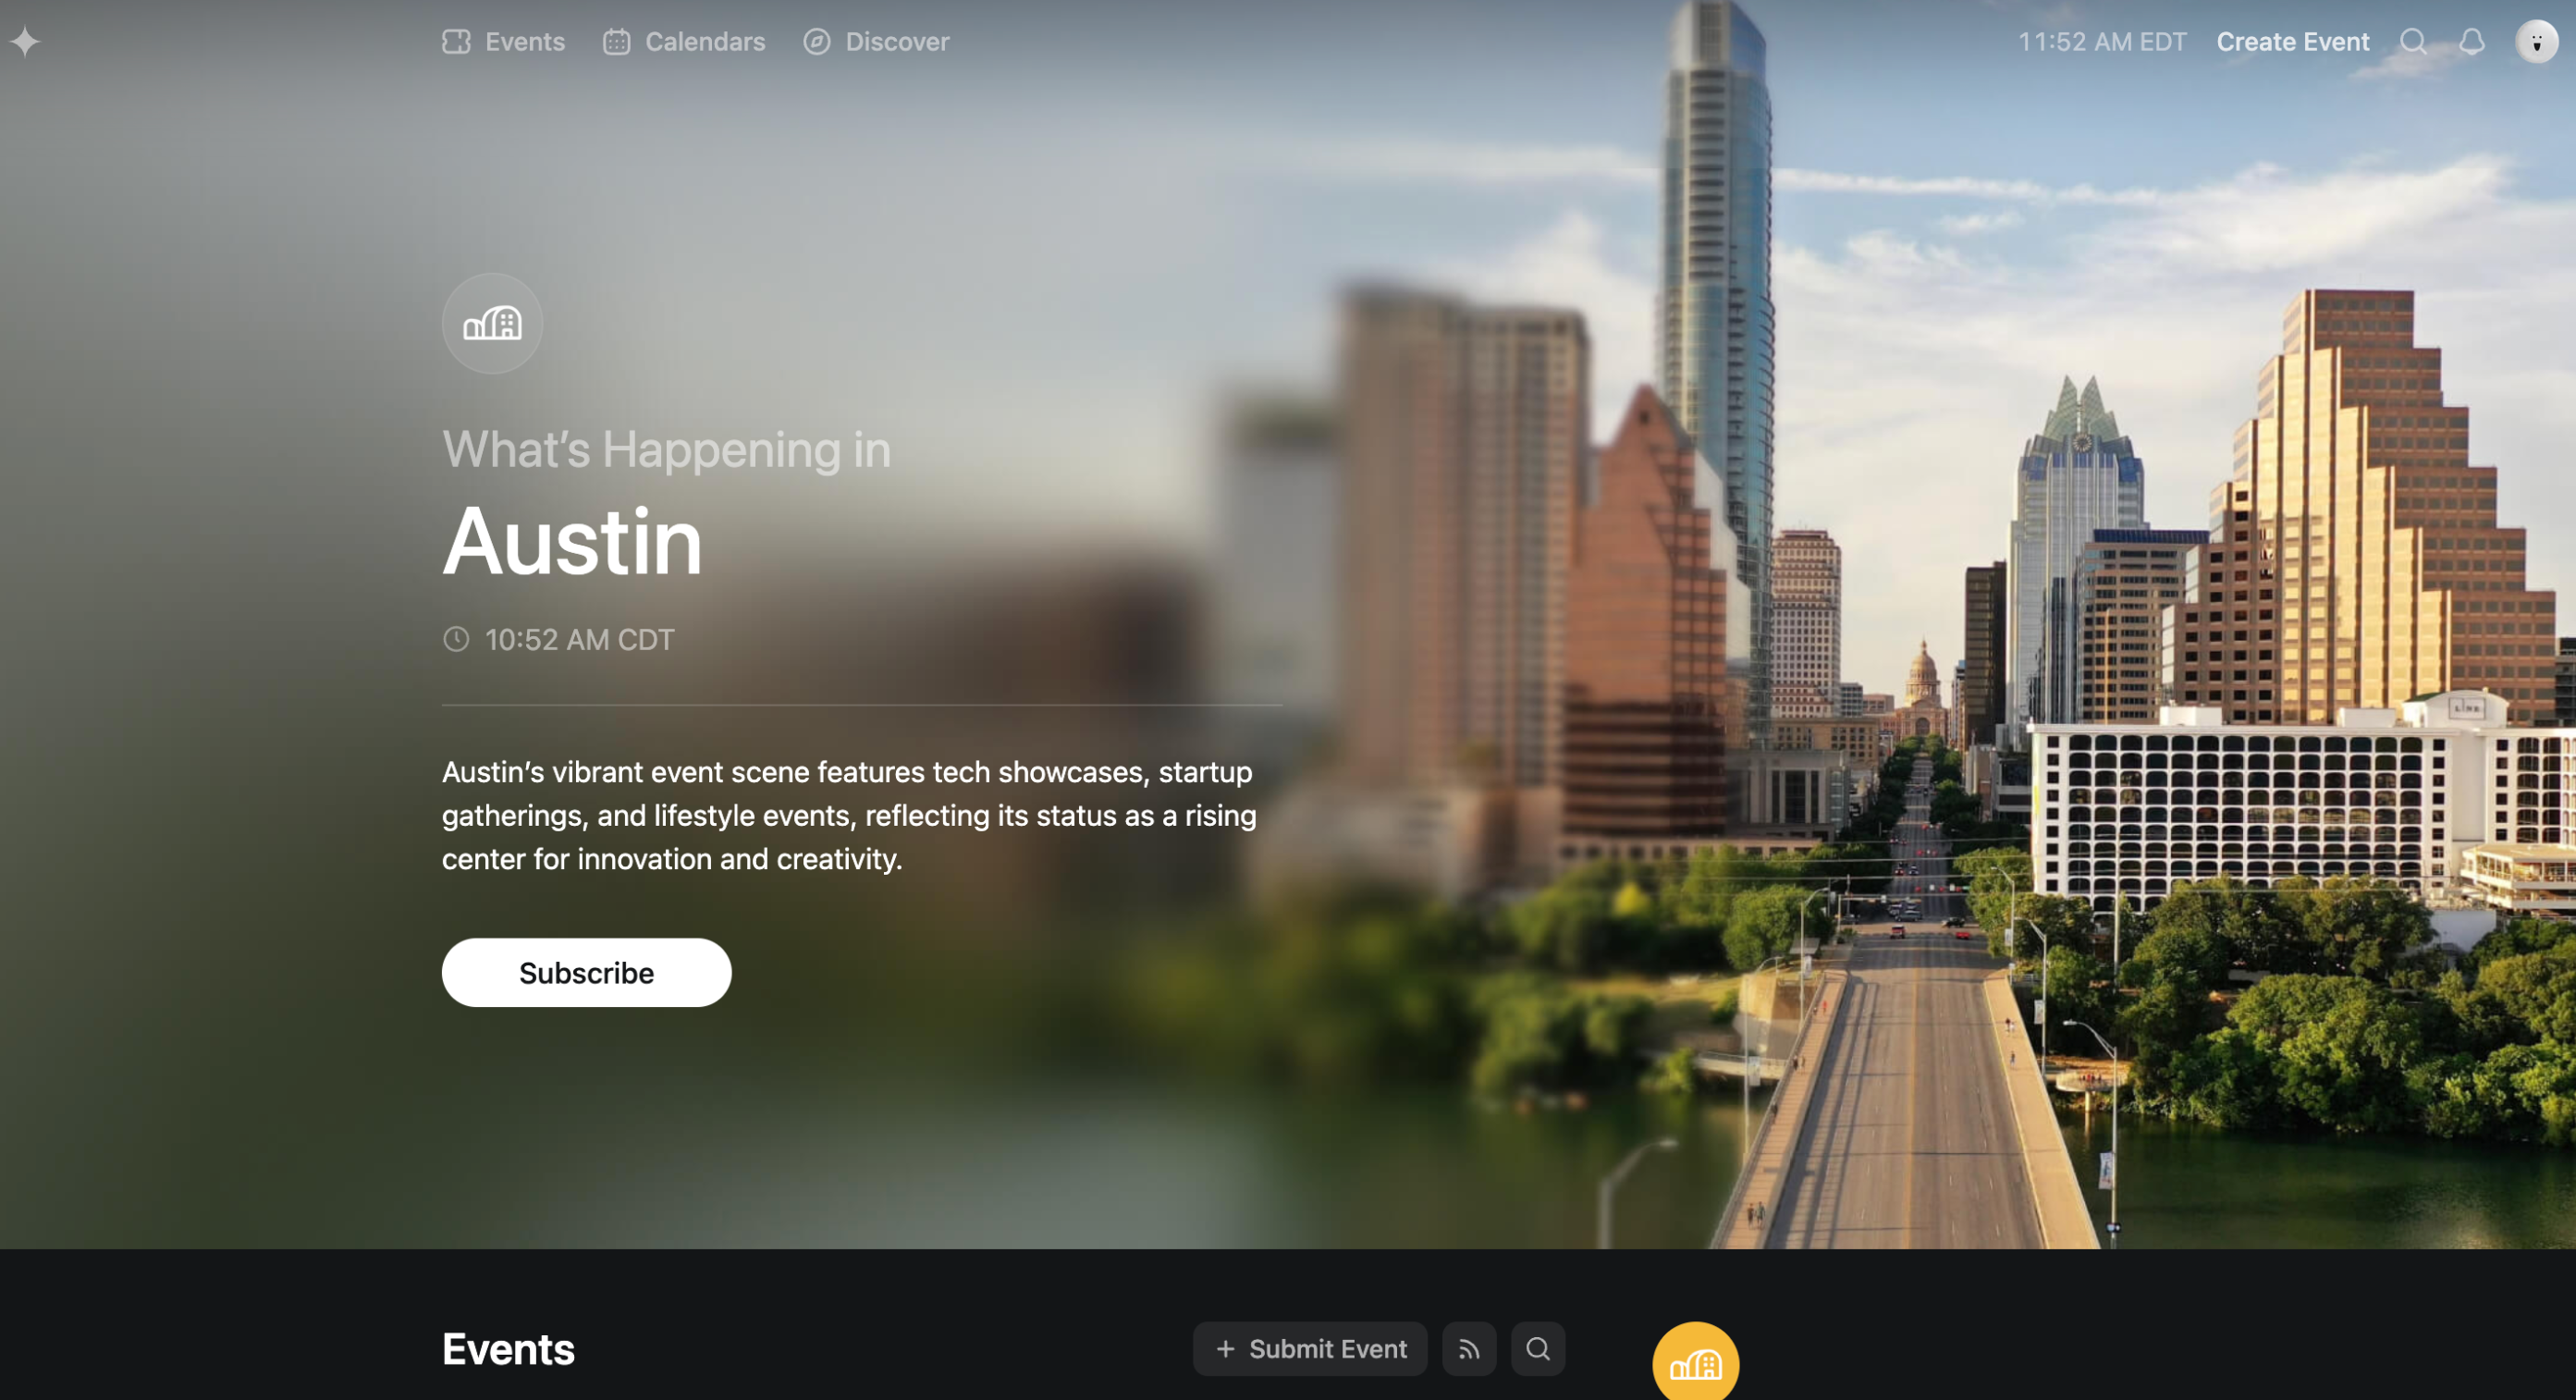The image size is (2576, 1400).
Task: Go to the Calendars page
Action: pyautogui.click(x=684, y=42)
